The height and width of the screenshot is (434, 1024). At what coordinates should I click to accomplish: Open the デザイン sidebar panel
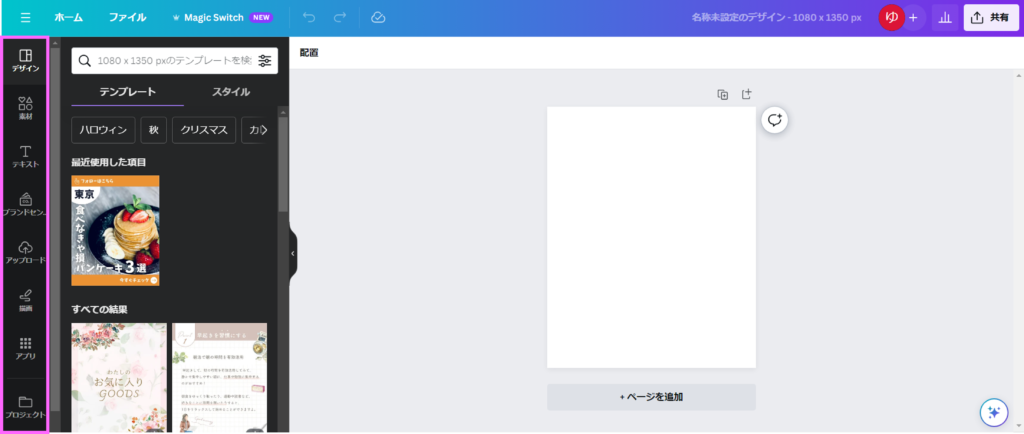(x=26, y=60)
